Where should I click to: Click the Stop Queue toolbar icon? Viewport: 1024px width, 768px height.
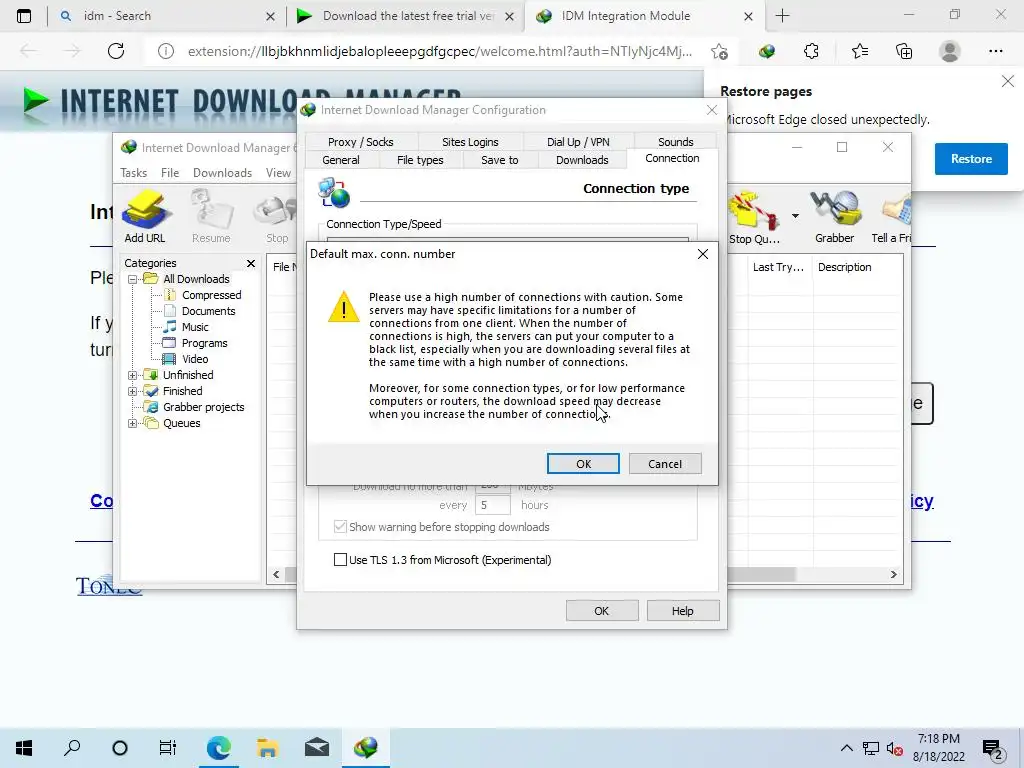pyautogui.click(x=754, y=217)
